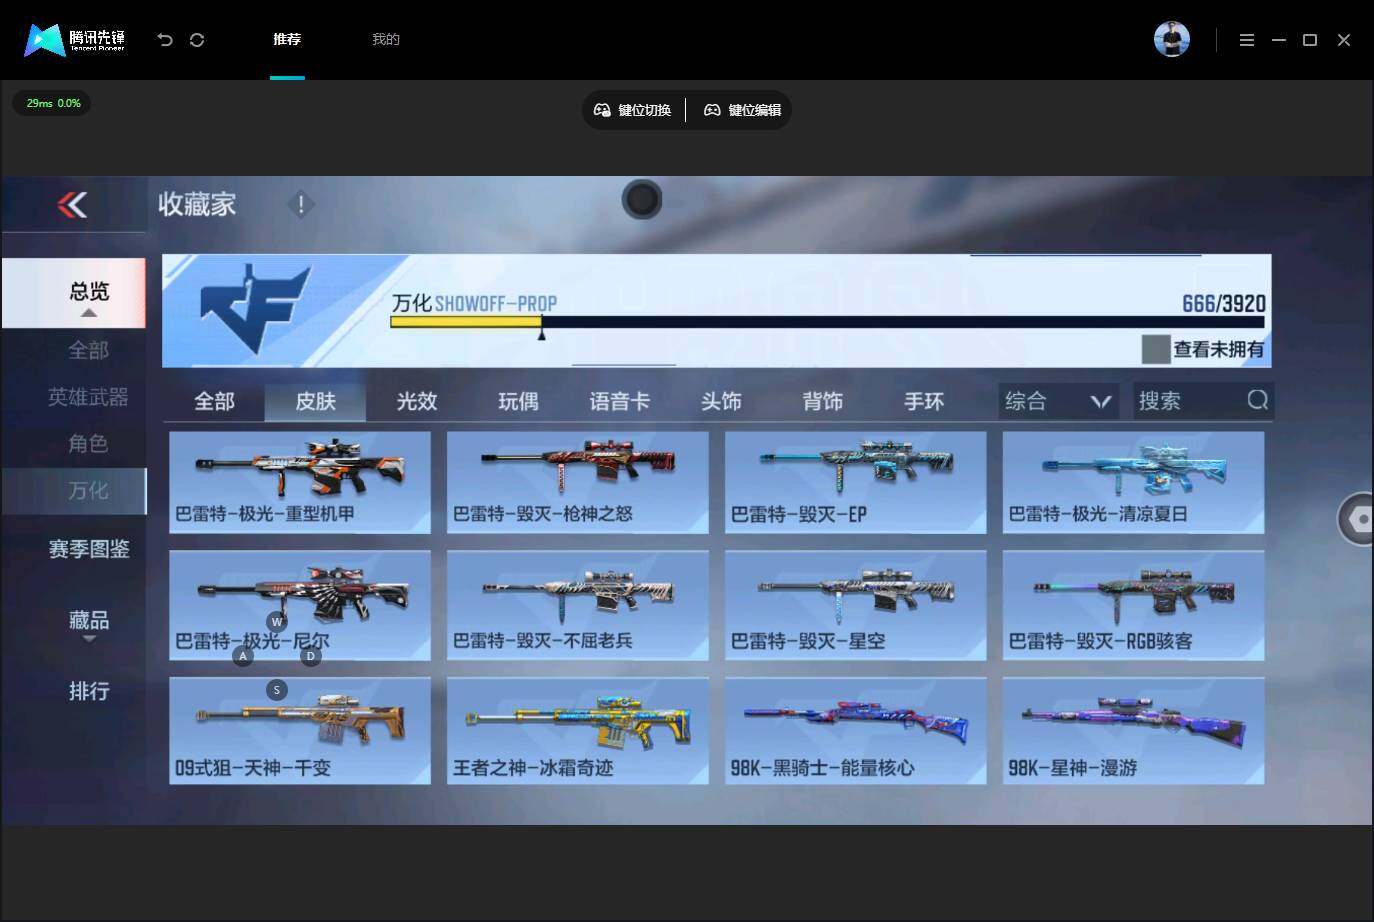This screenshot has width=1374, height=922.
Task: Click the exclamation info icon beside 收藏家
Action: point(301,204)
